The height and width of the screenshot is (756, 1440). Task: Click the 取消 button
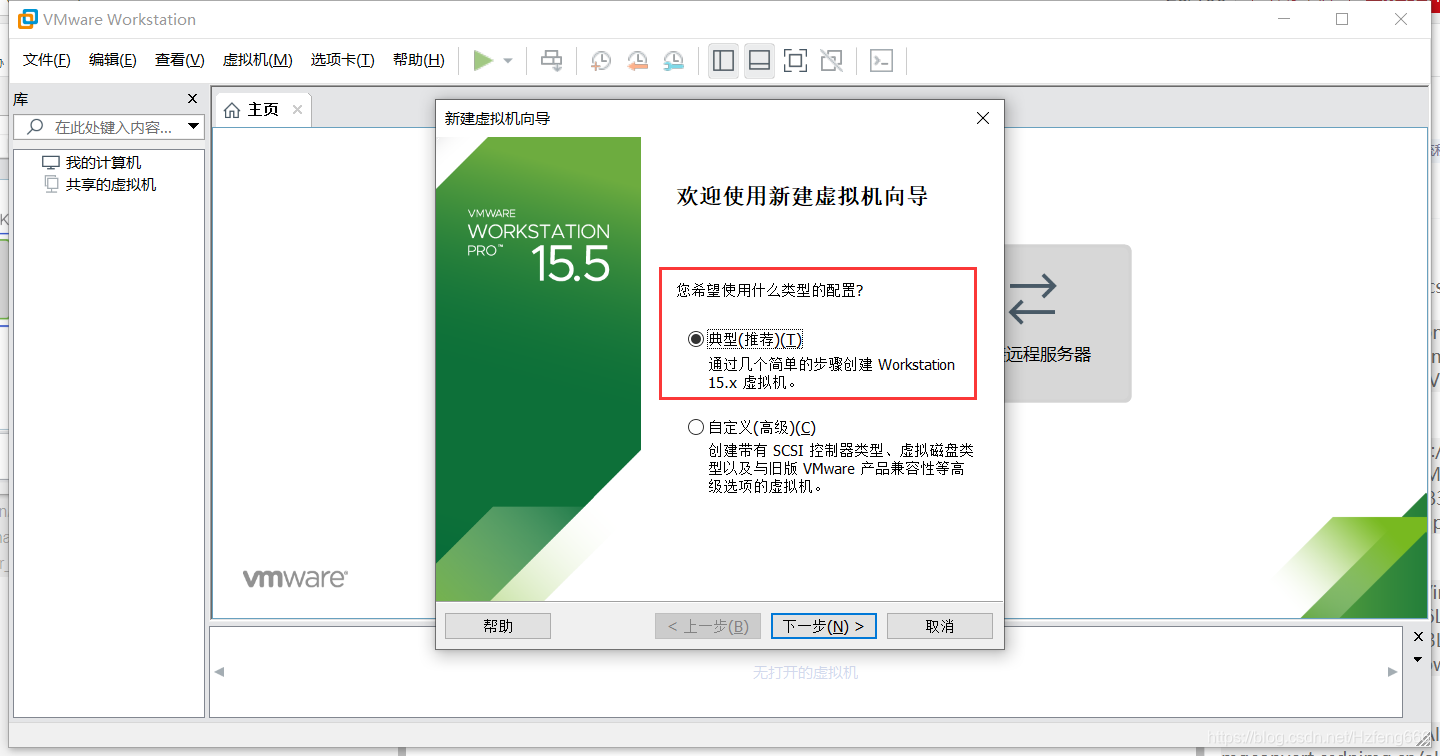click(940, 626)
